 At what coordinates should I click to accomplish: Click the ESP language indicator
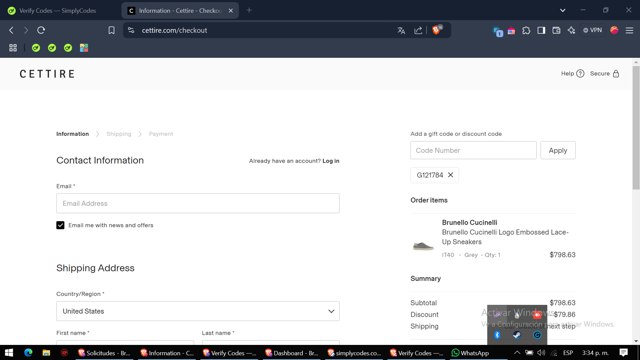coord(568,353)
